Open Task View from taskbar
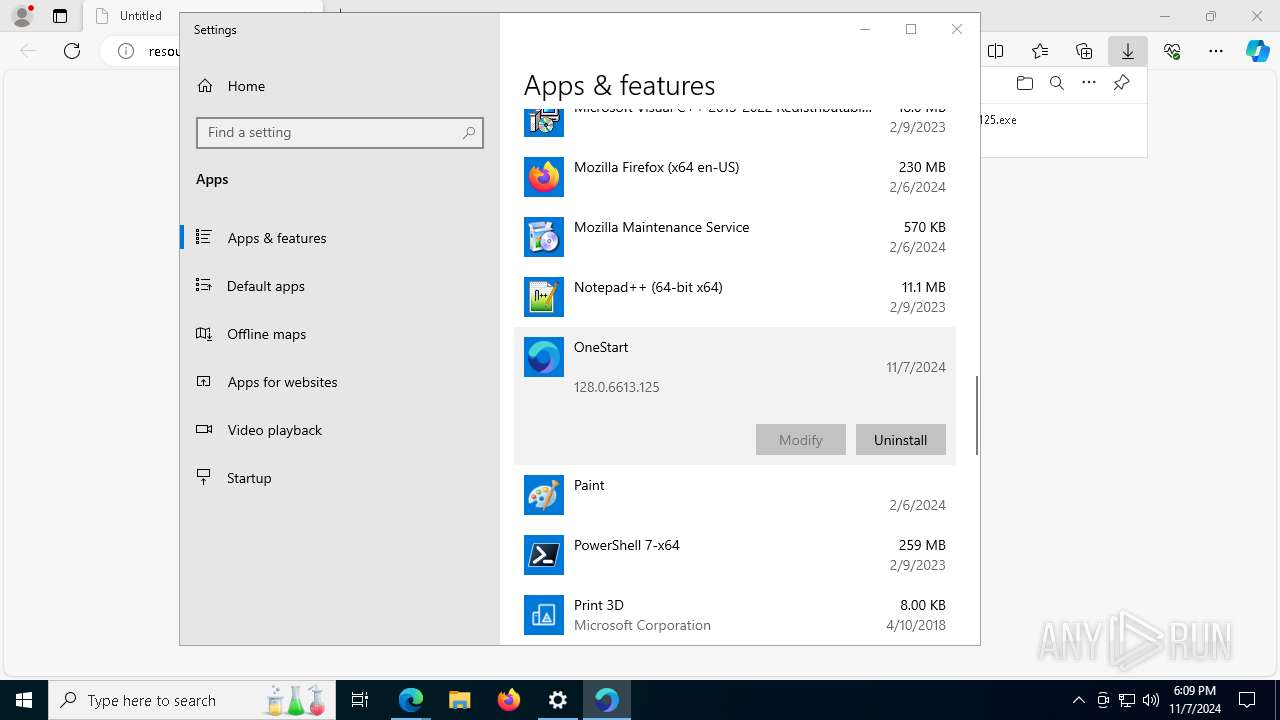Image resolution: width=1280 pixels, height=720 pixels. pos(361,700)
